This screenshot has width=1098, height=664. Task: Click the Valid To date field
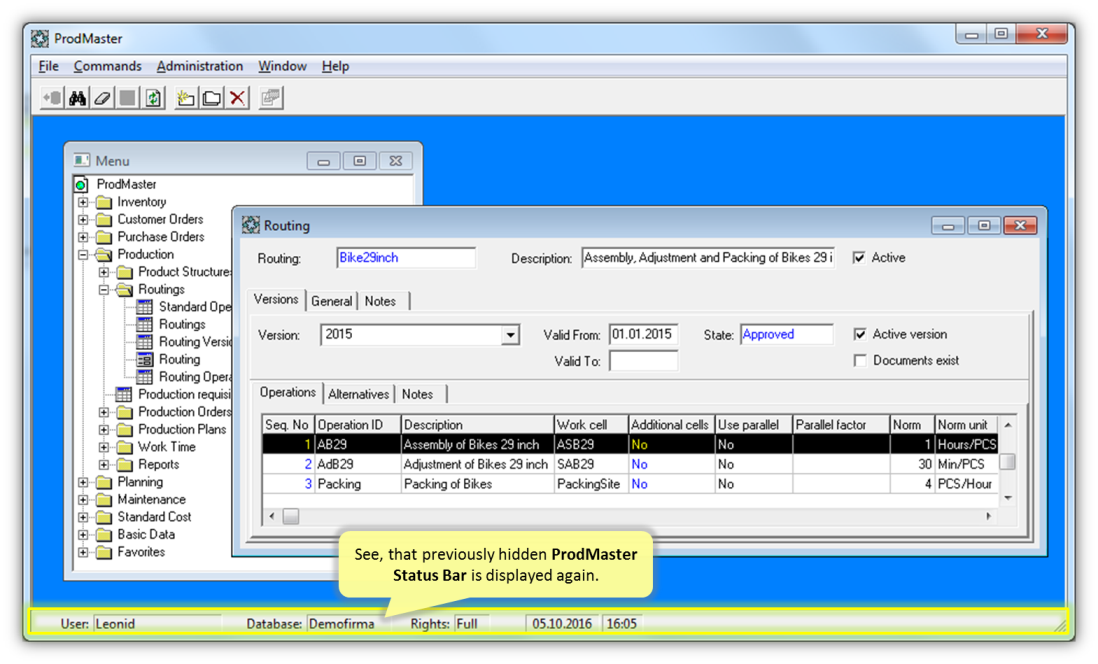[x=643, y=361]
